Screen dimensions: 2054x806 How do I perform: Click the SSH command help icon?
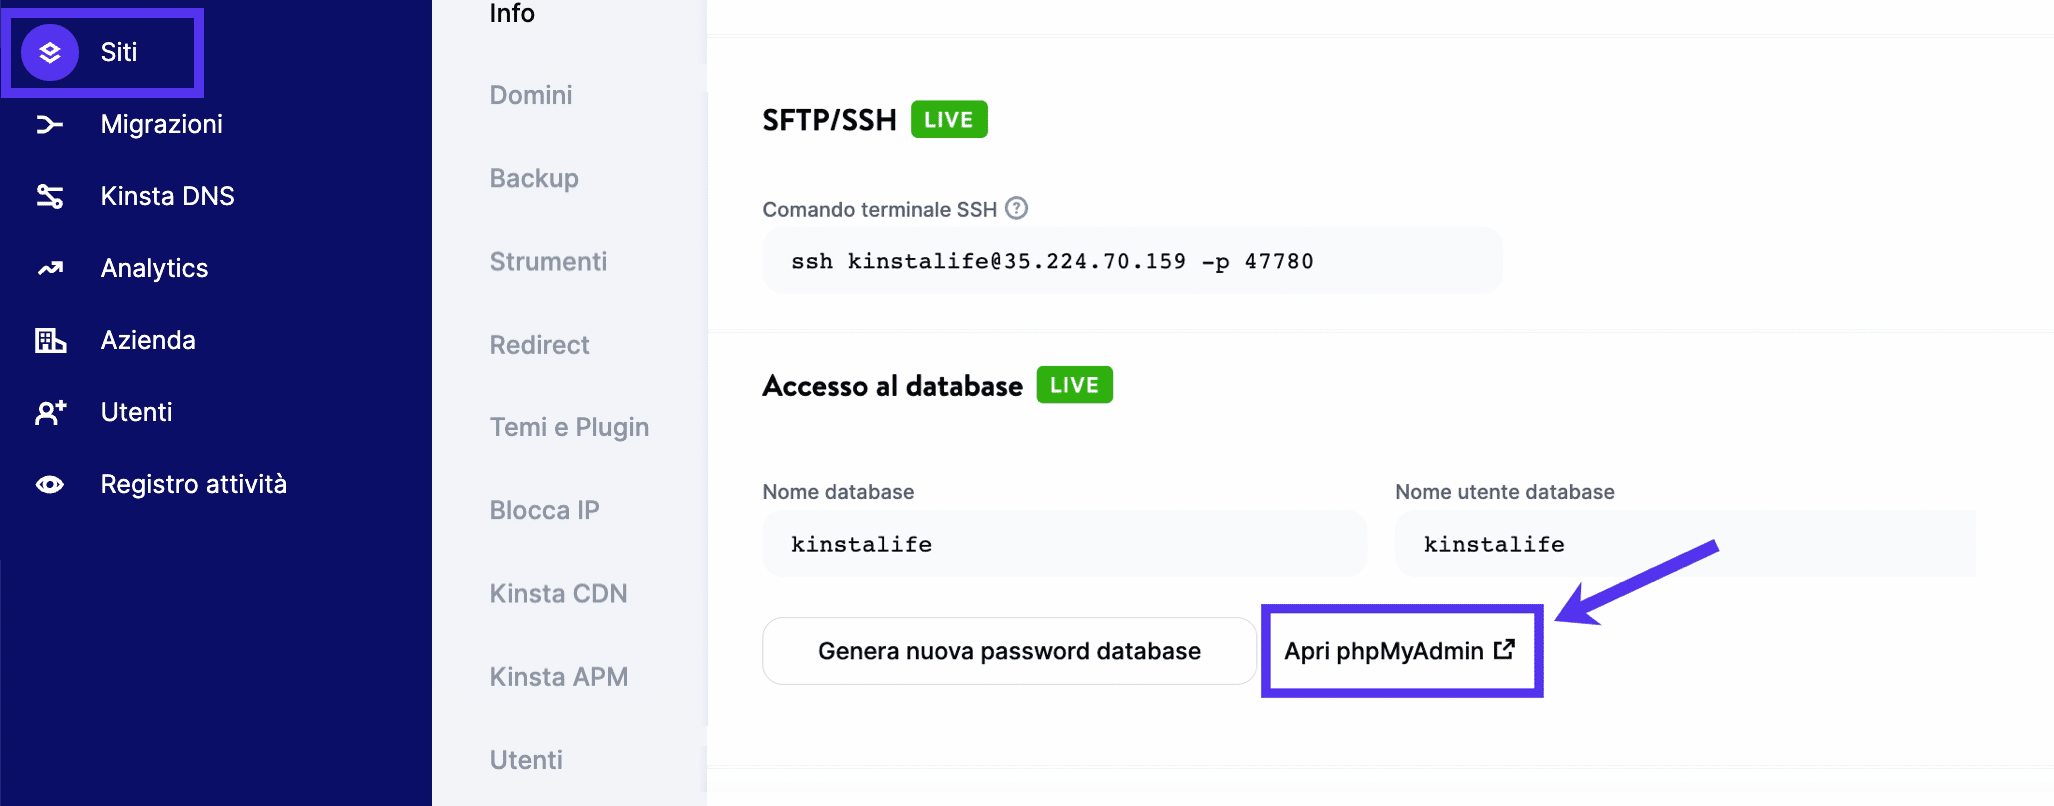click(x=1016, y=208)
